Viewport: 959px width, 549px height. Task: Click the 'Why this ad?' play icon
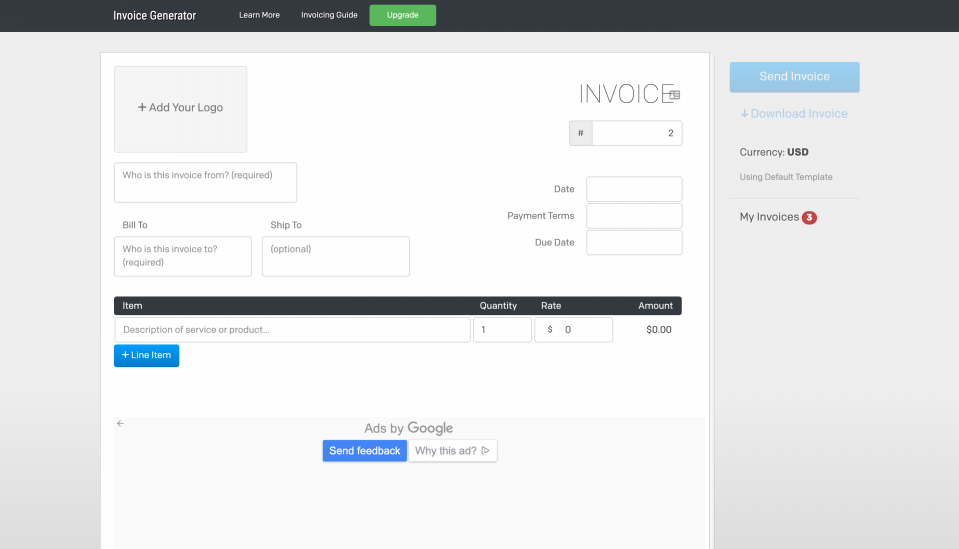(486, 451)
